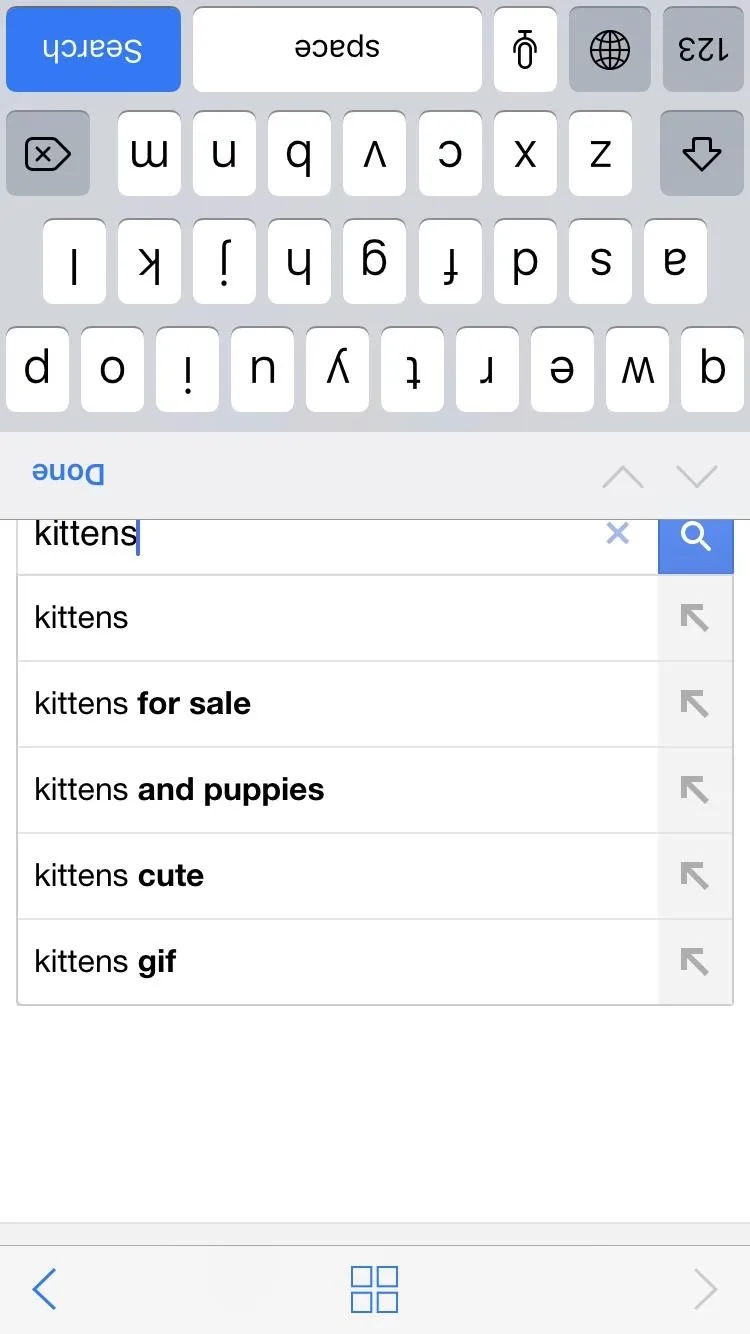Fill search with "kittens for sale" arrow
This screenshot has width=750, height=1334.
694,704
